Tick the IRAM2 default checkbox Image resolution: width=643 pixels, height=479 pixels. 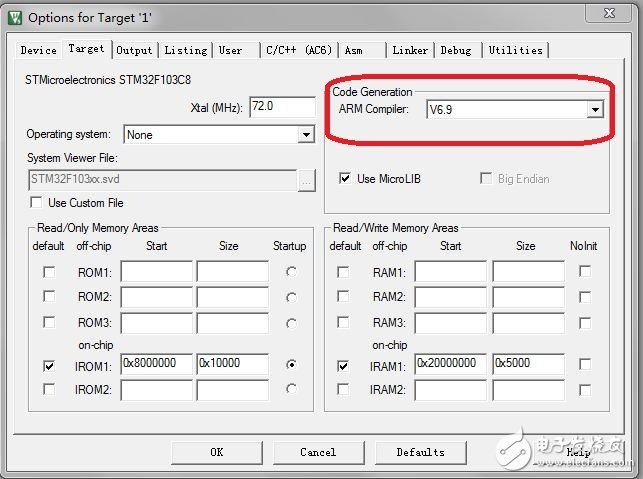point(343,389)
